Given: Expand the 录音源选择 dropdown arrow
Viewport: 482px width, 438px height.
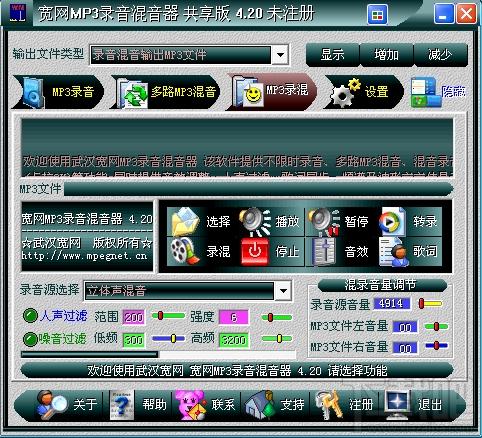Looking at the screenshot, I should (283, 290).
